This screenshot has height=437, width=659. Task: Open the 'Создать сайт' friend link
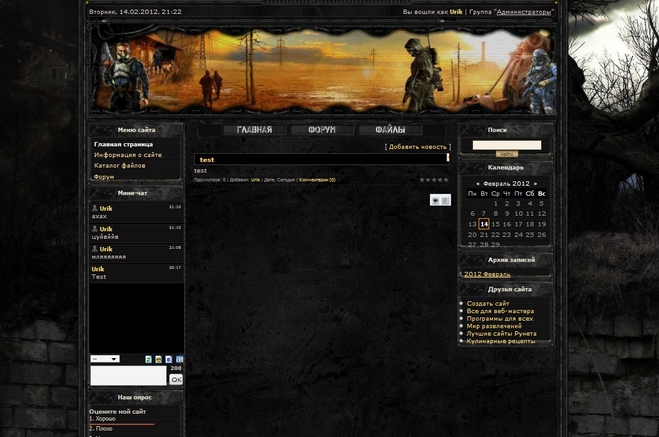tap(488, 303)
